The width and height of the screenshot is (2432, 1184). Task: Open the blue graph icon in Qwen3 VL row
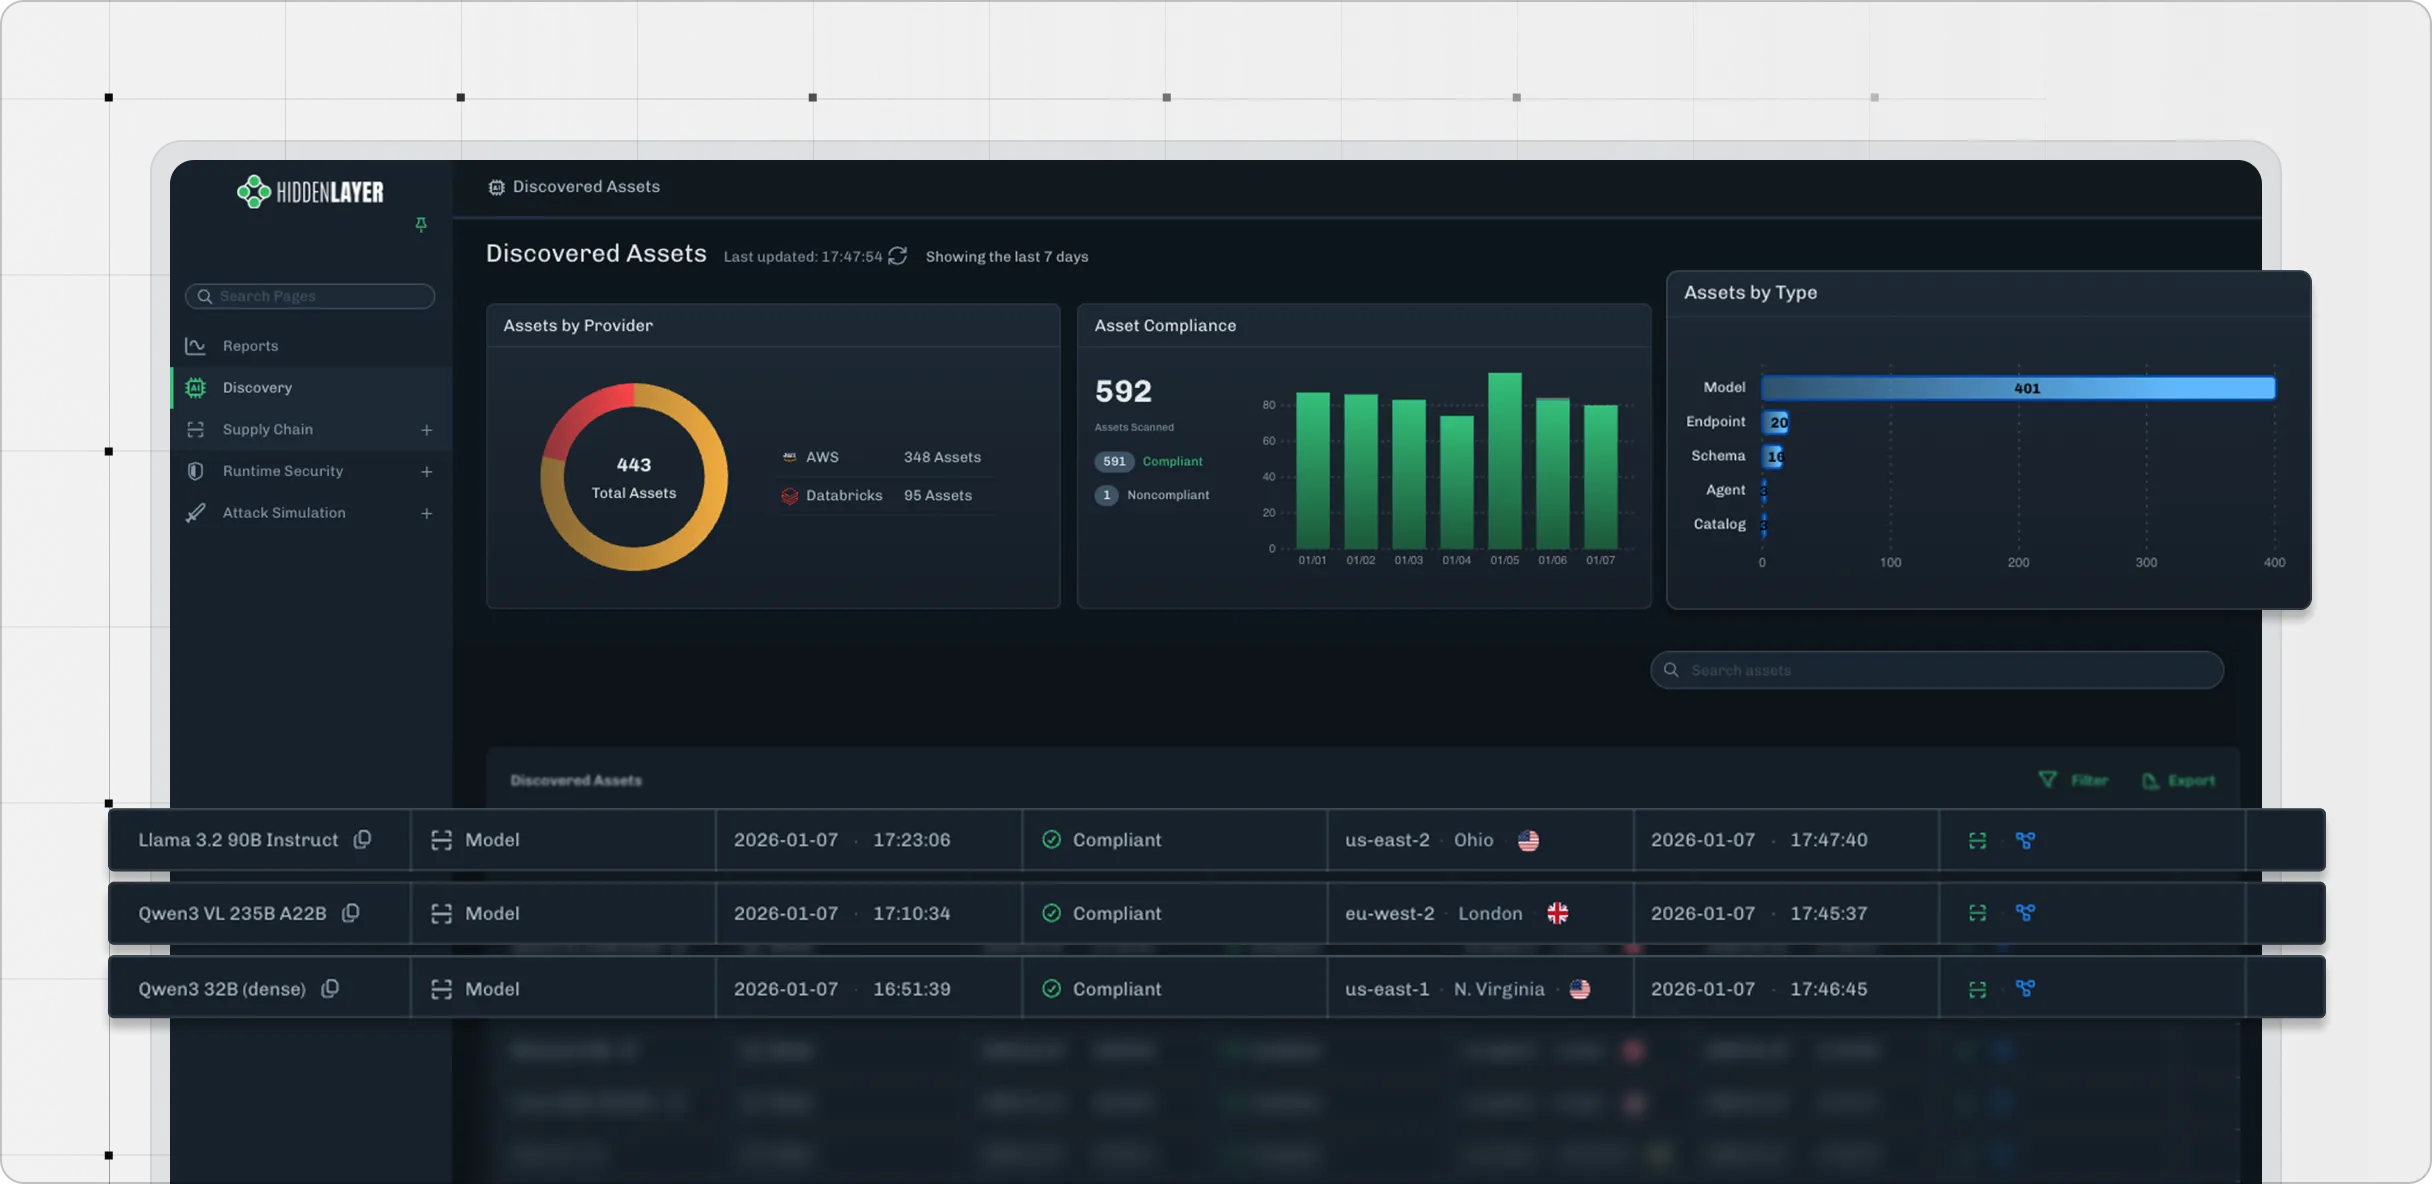2025,913
